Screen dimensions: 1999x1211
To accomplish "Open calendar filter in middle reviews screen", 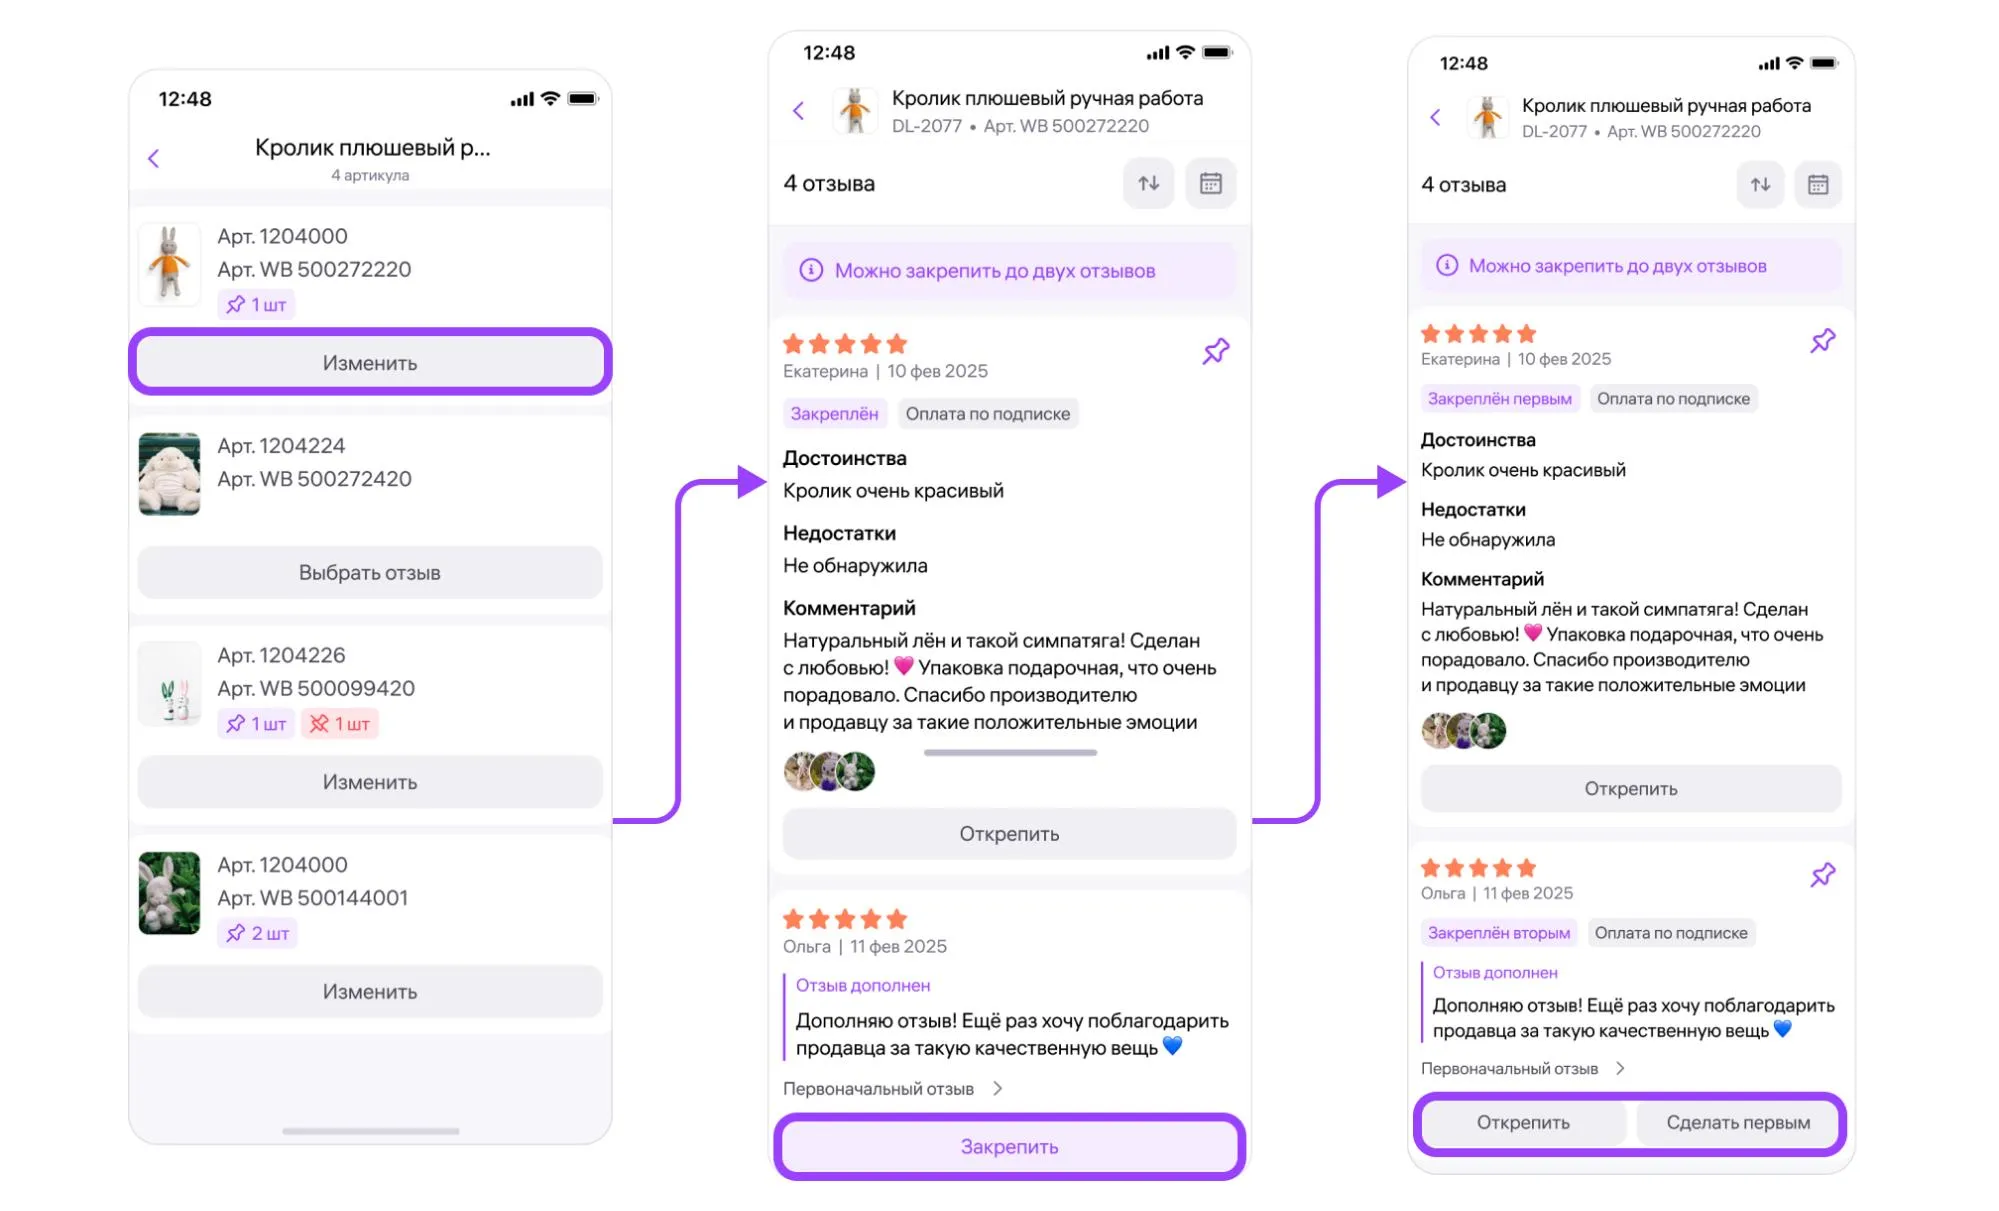I will point(1210,183).
